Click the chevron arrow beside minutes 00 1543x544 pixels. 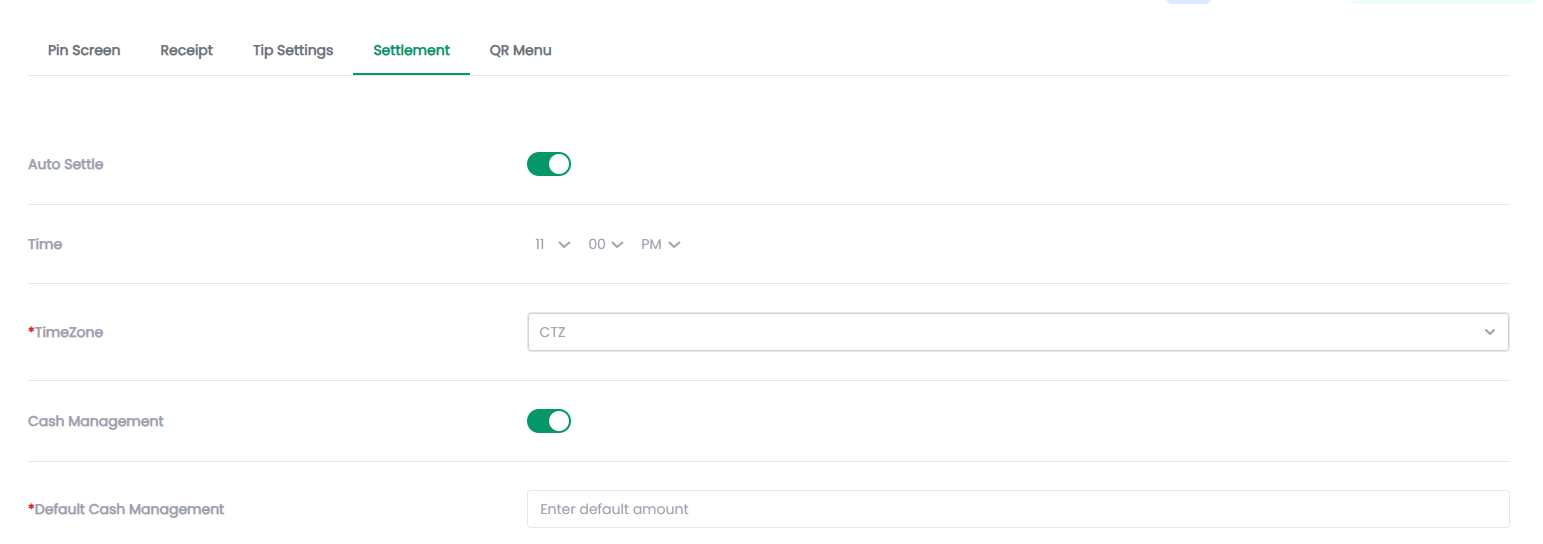617,244
